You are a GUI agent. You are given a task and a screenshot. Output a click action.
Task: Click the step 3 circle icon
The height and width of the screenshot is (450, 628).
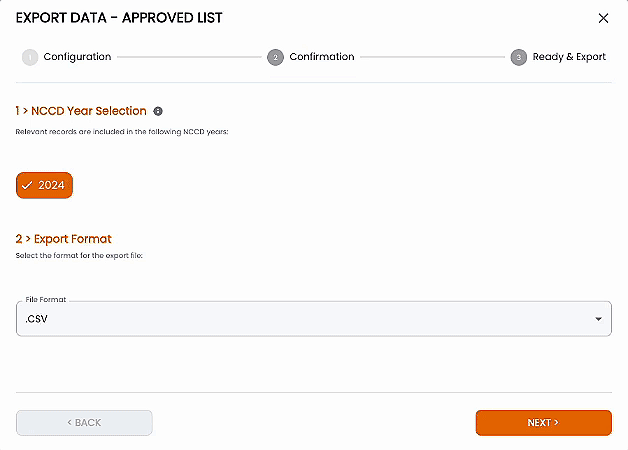518,57
